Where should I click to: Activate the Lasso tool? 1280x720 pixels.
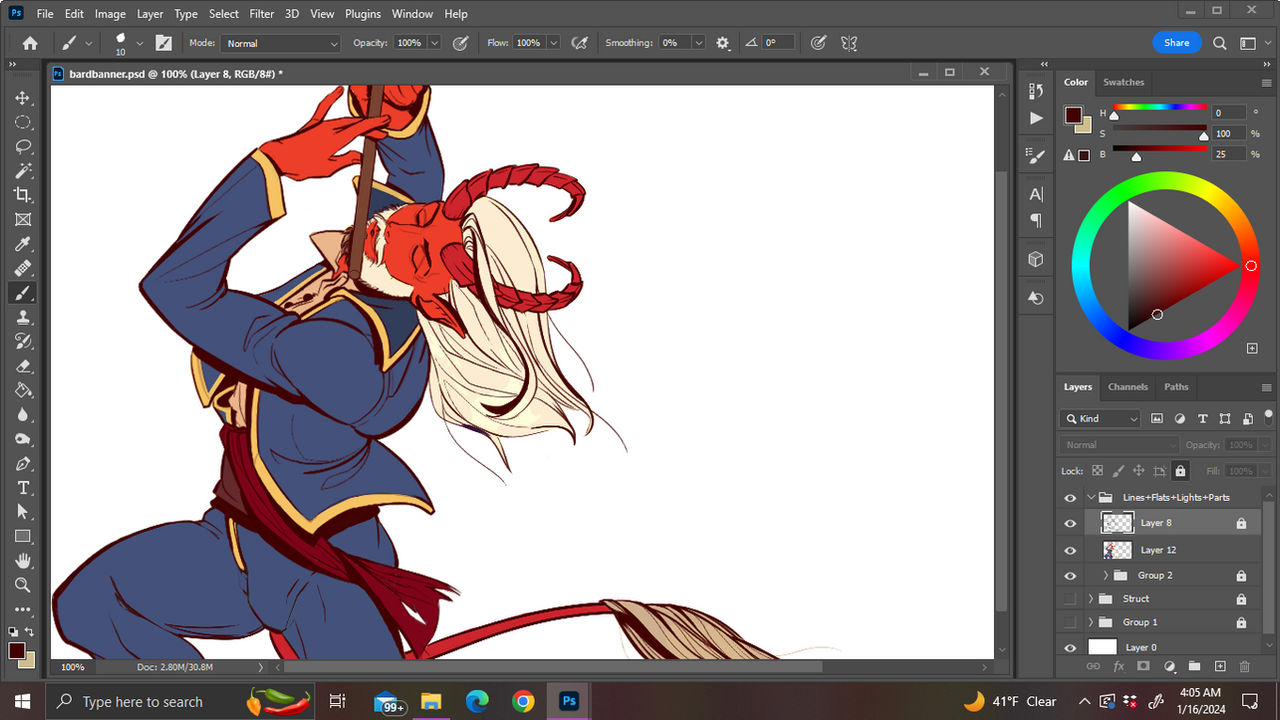point(22,147)
